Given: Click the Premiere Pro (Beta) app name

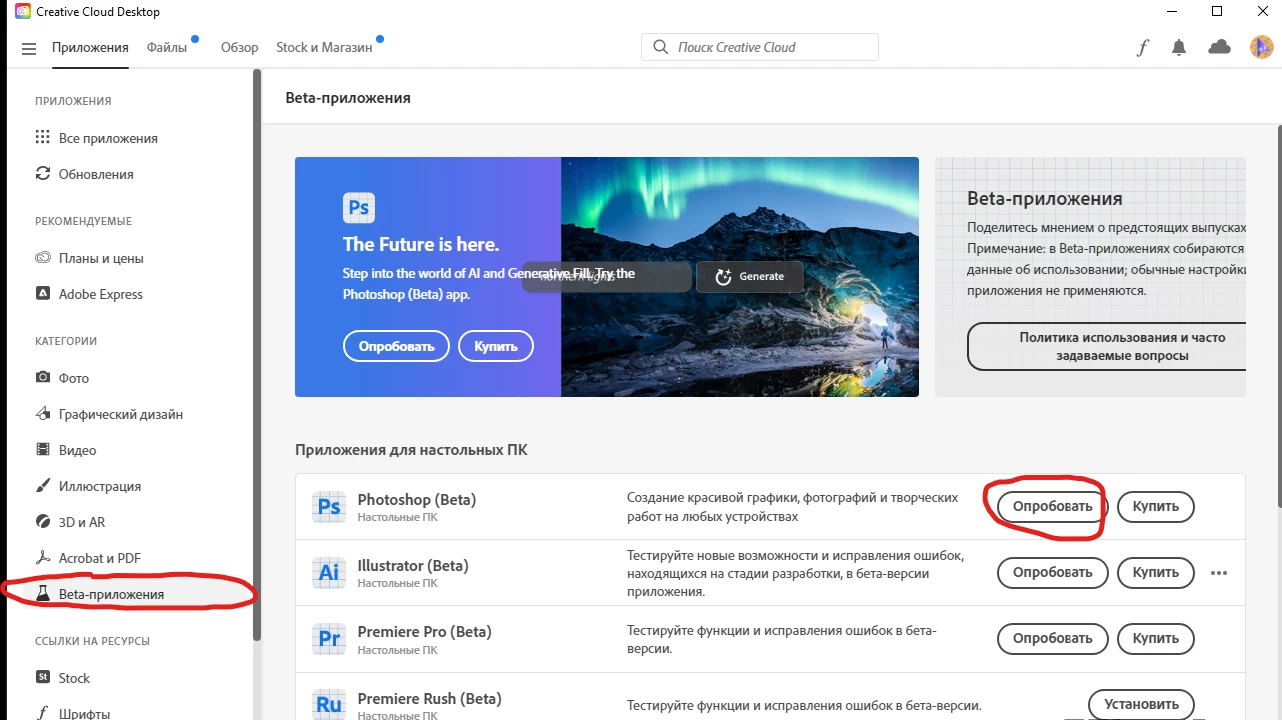Looking at the screenshot, I should [x=424, y=631].
